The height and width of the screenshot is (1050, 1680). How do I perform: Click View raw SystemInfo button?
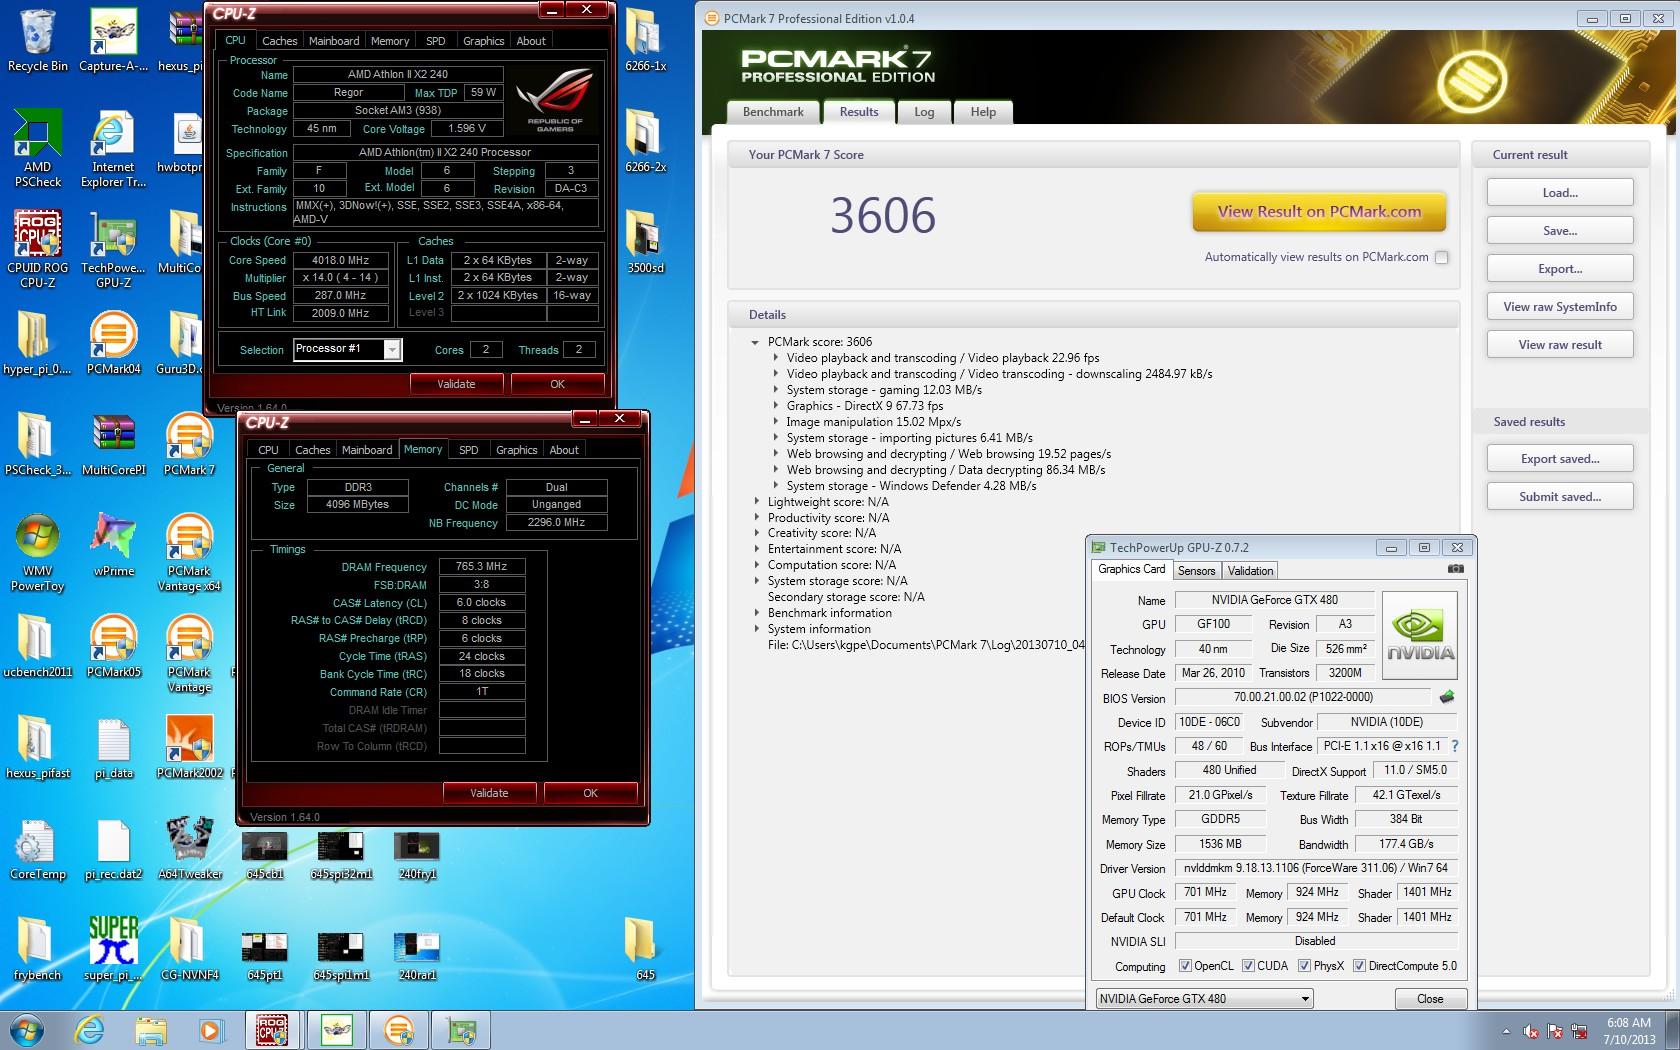[x=1560, y=307]
